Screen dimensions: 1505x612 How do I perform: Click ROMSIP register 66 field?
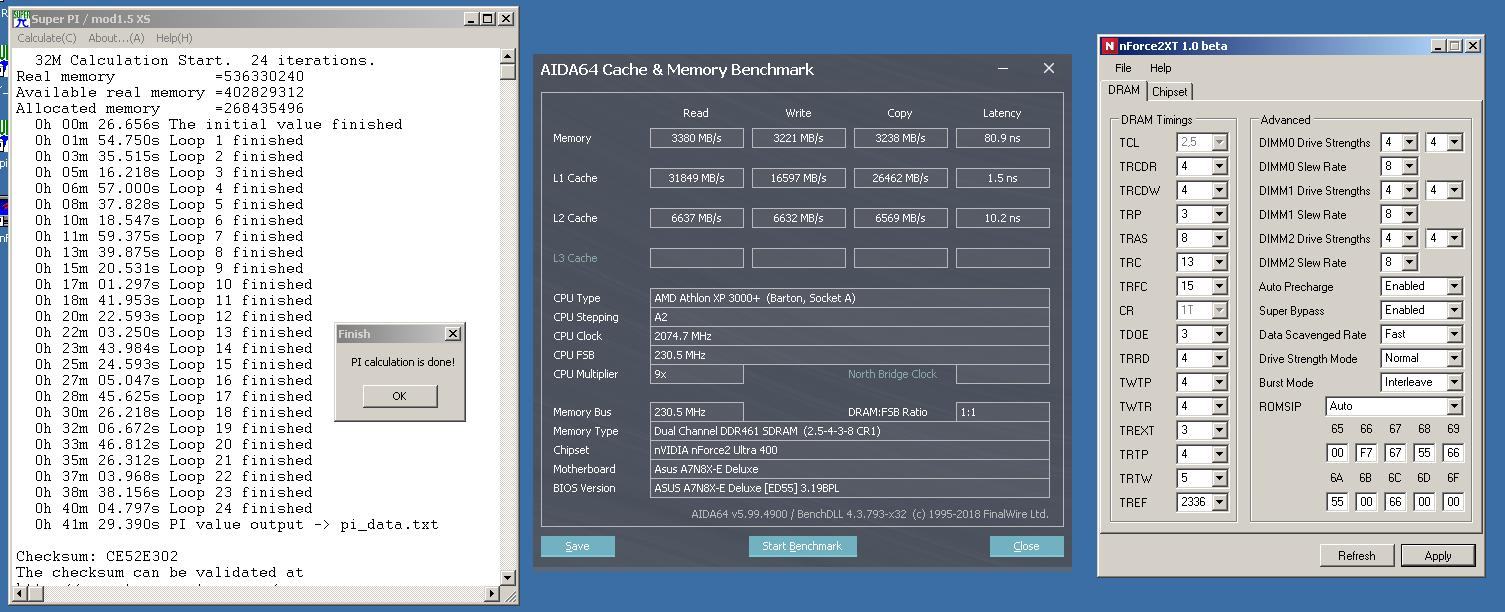tap(1366, 453)
